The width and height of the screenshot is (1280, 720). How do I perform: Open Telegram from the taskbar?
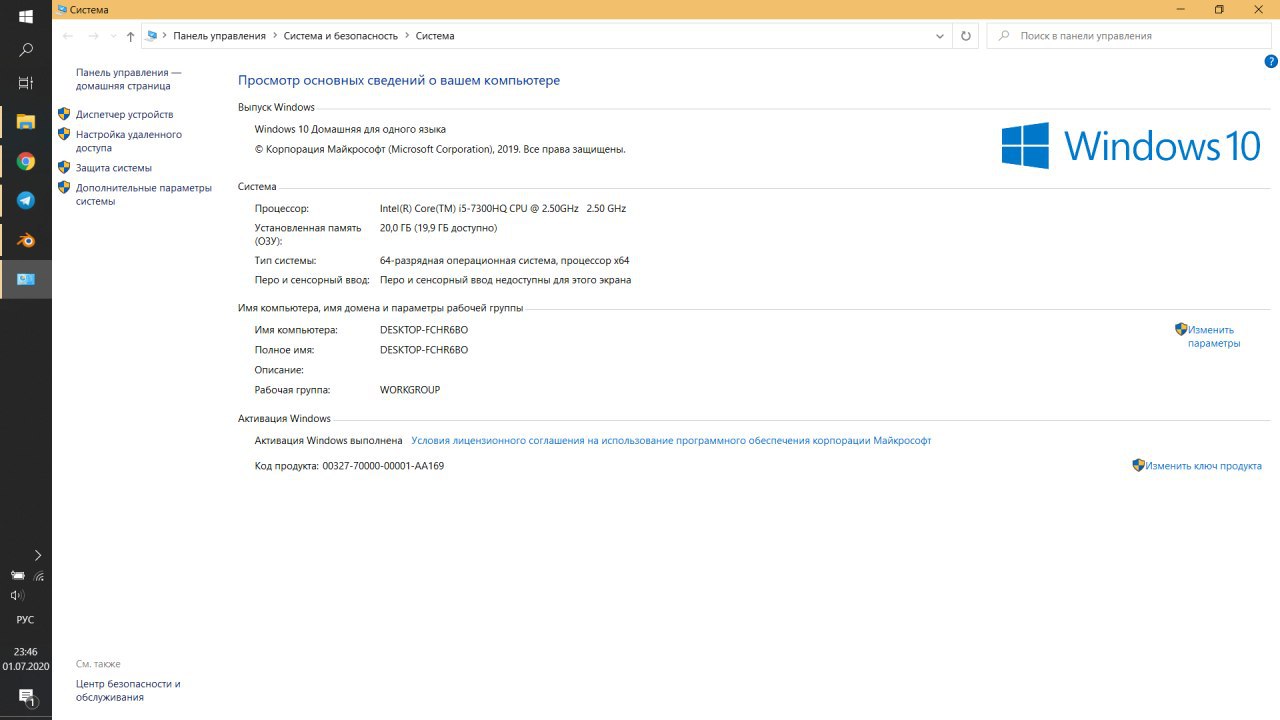tap(26, 201)
